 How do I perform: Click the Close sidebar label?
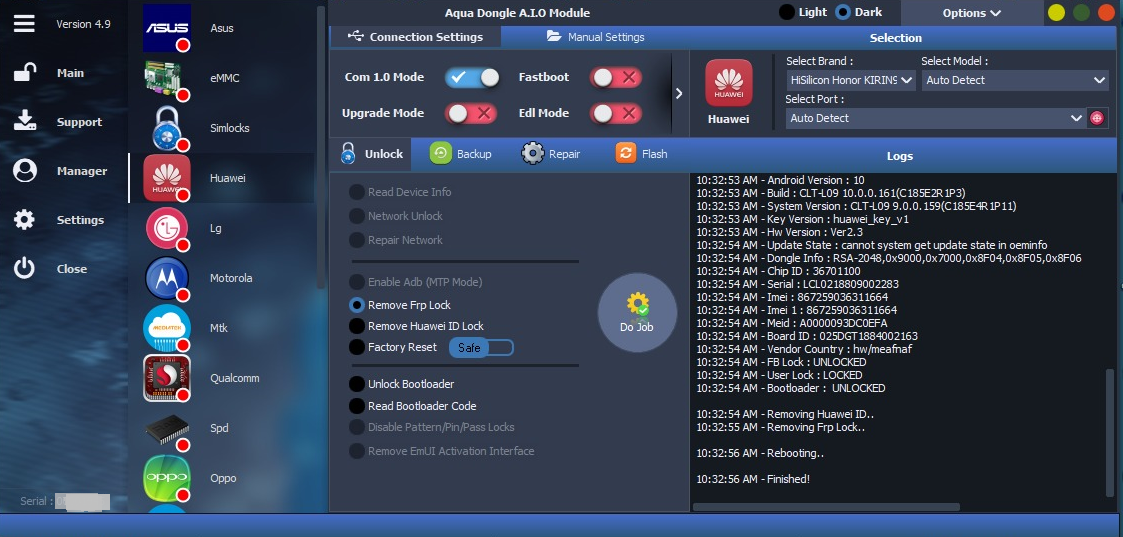(x=72, y=268)
